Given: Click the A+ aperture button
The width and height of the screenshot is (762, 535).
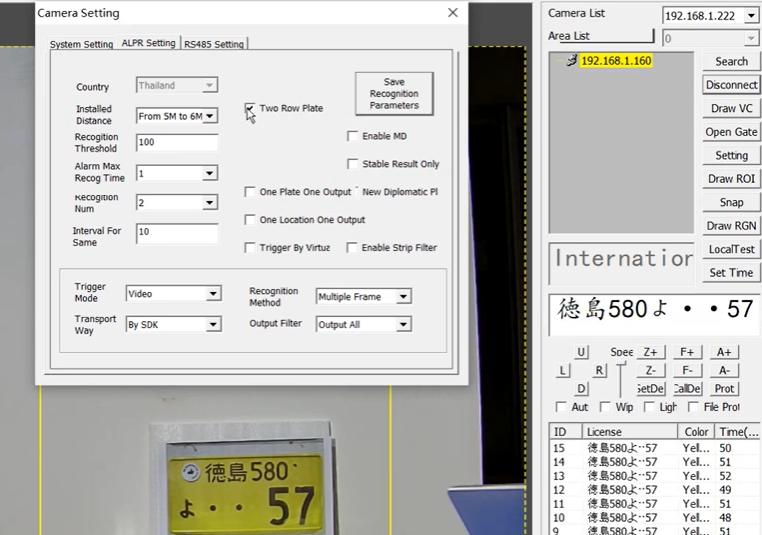Looking at the screenshot, I should click(724, 352).
